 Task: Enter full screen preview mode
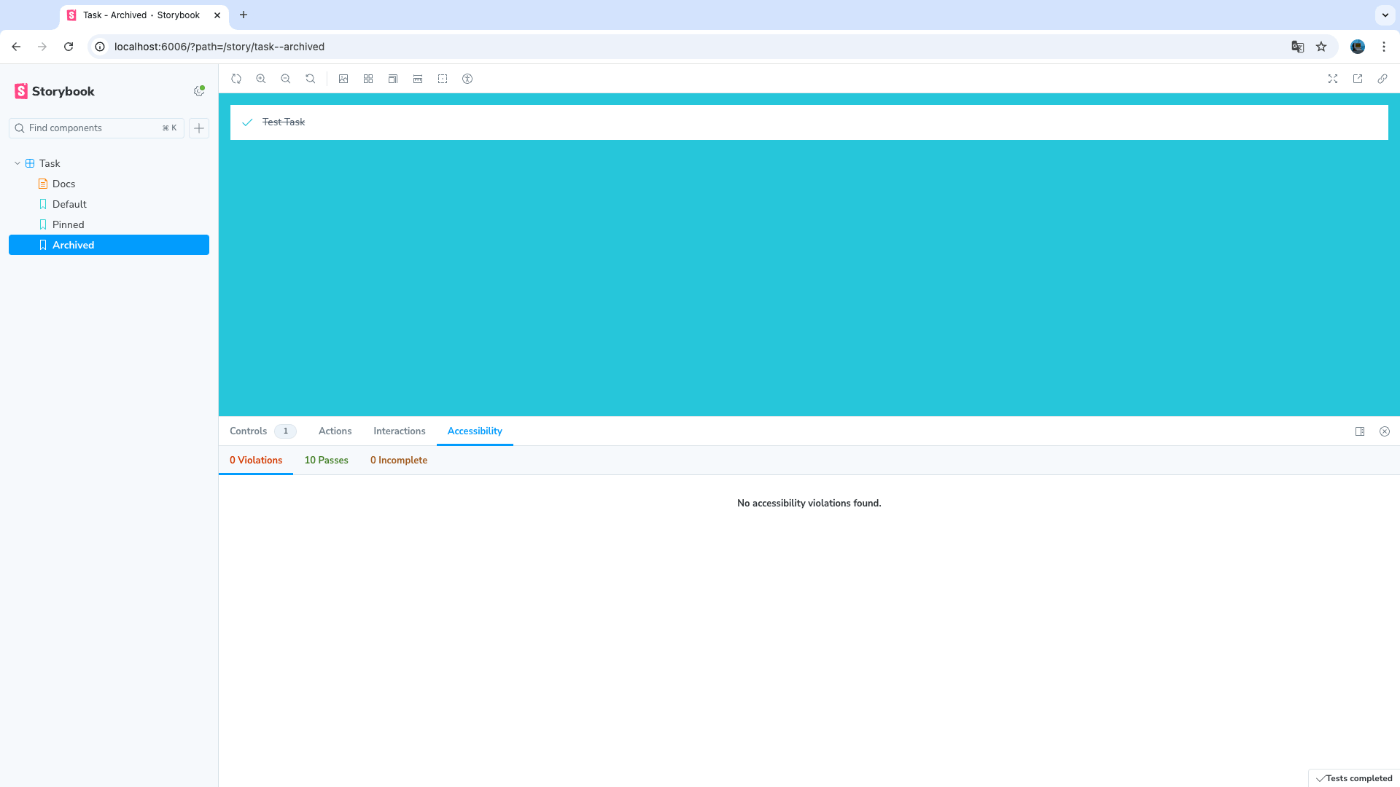[1333, 78]
